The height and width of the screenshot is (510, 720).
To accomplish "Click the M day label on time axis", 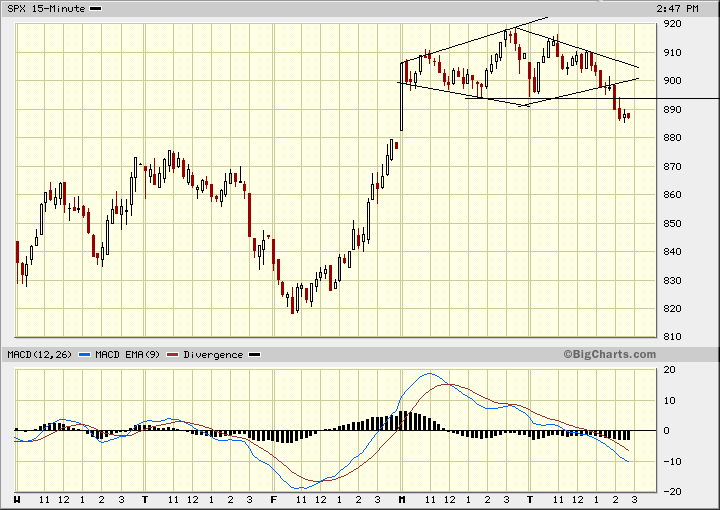I will coord(402,500).
